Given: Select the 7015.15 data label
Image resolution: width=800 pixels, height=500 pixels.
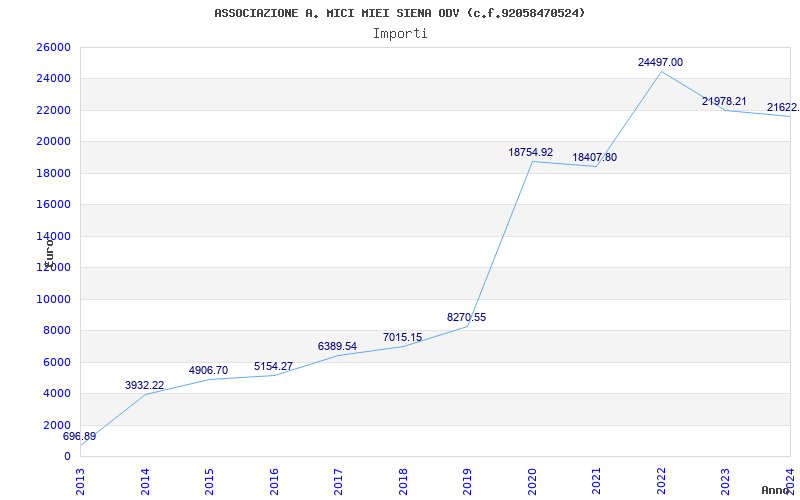Looking at the screenshot, I should [x=403, y=337].
